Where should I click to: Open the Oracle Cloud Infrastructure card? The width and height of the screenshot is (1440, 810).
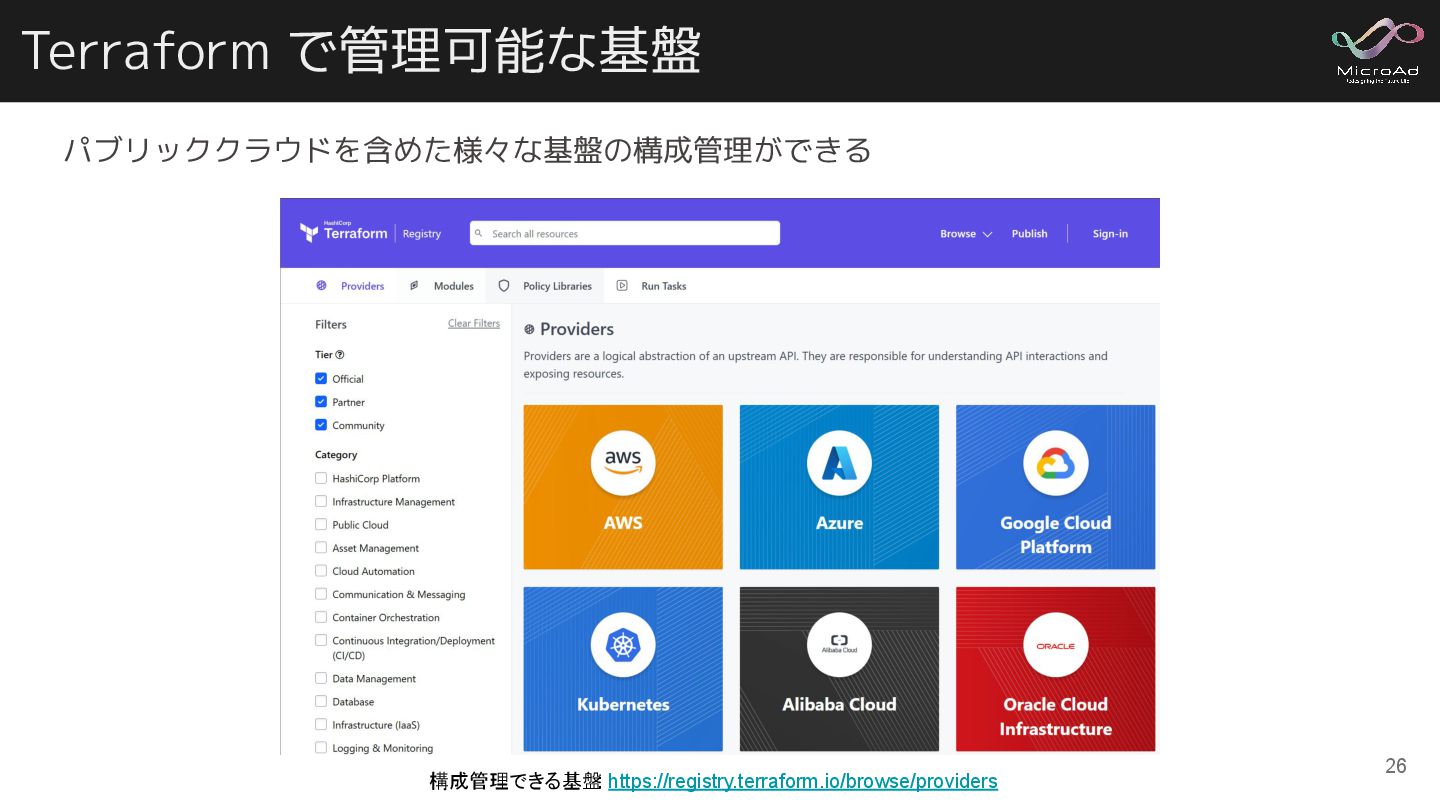point(1055,669)
